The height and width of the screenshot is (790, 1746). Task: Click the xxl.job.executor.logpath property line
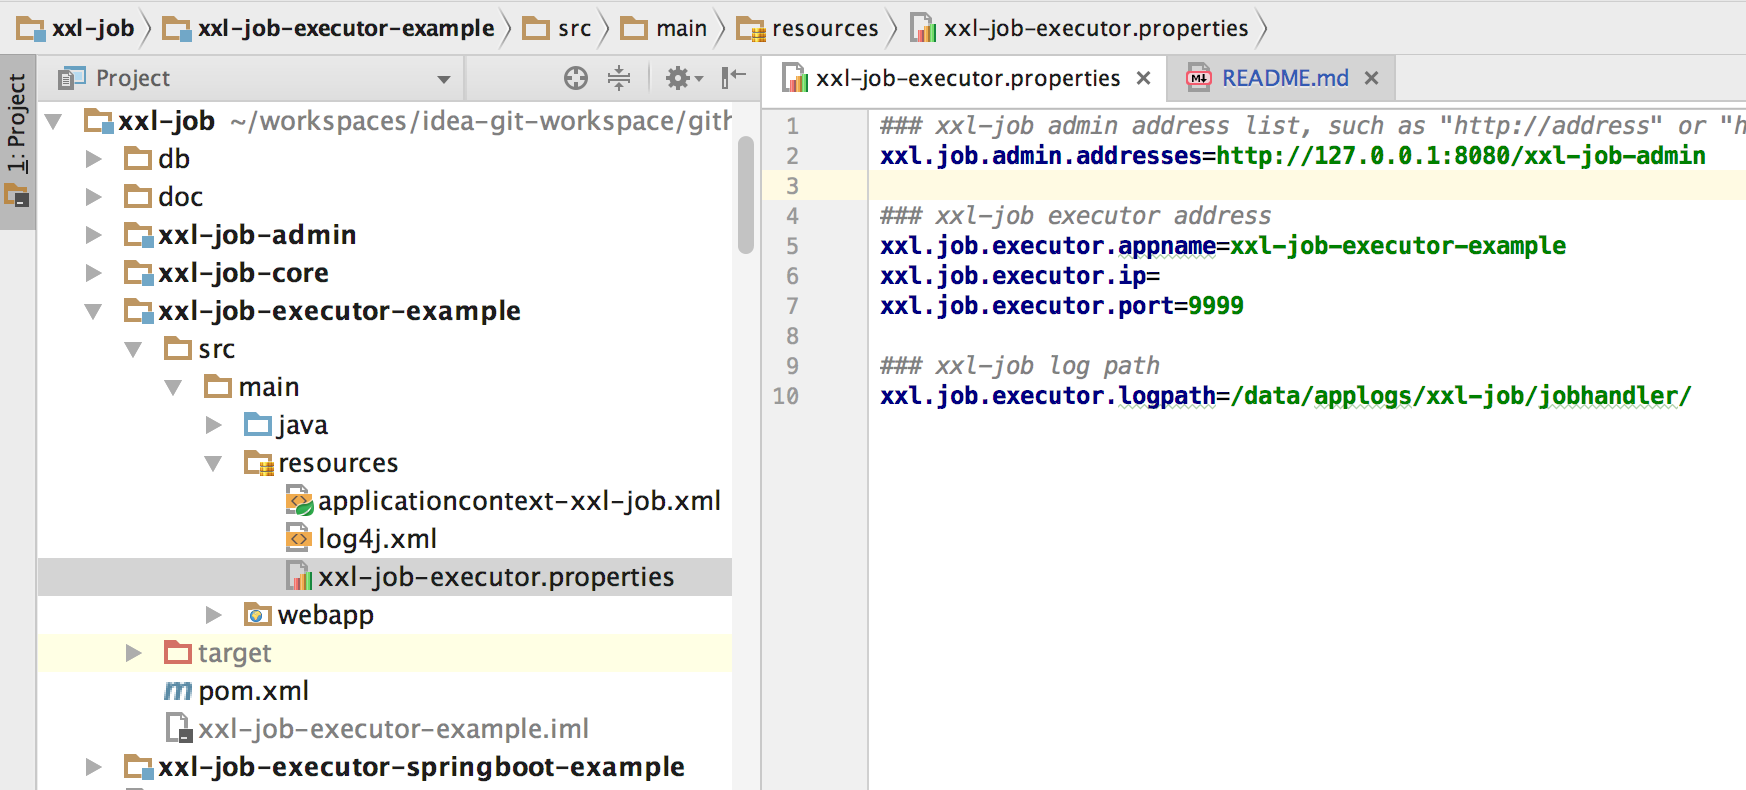(1285, 396)
